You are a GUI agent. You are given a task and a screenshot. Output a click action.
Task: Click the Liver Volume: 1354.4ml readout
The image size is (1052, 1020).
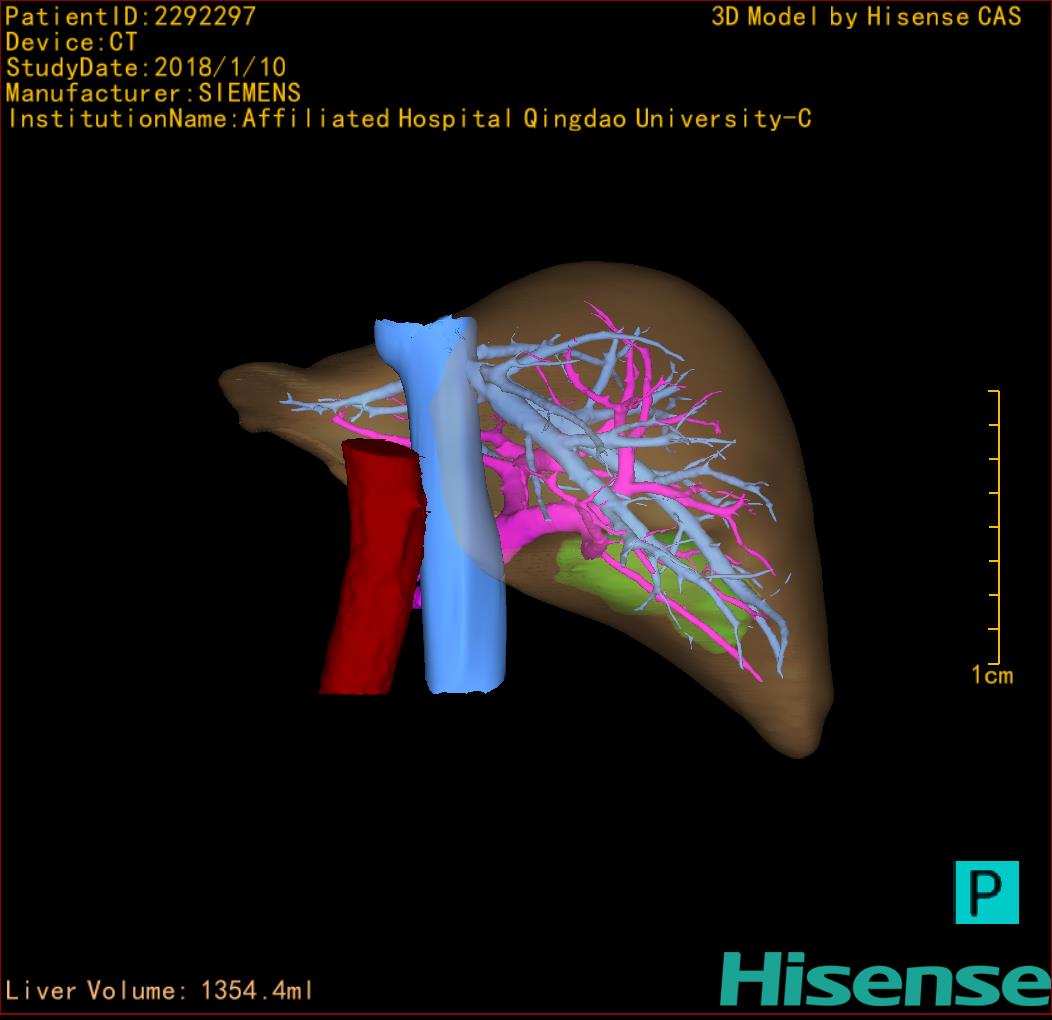[x=158, y=990]
